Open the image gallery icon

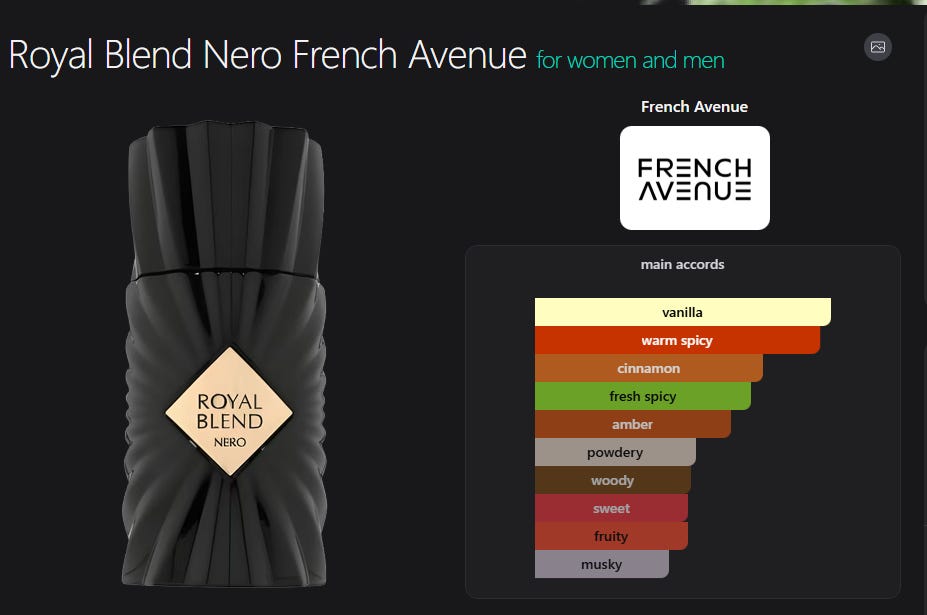[x=877, y=47]
